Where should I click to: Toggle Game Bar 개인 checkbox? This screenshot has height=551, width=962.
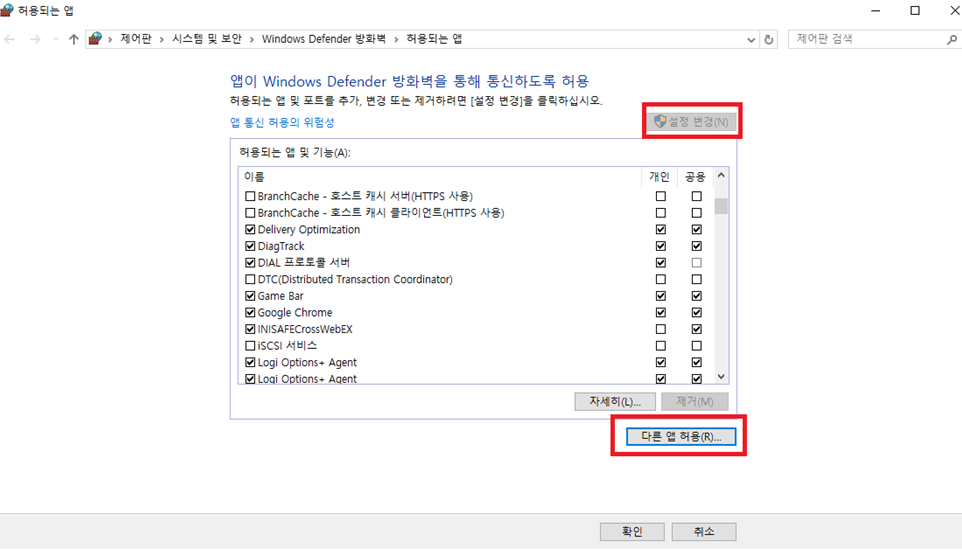pos(661,296)
